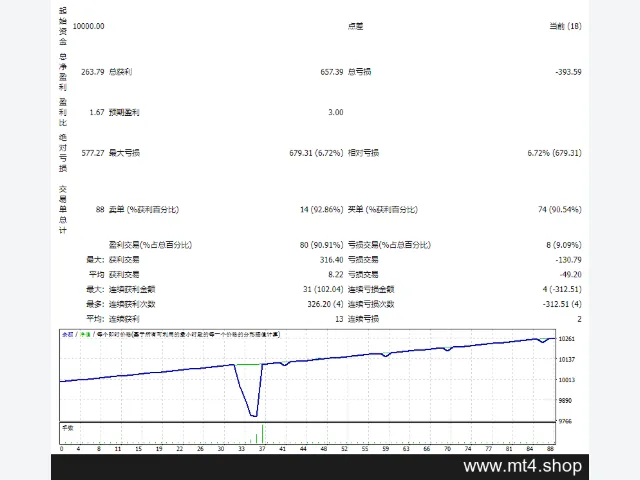The image size is (640, 480).
Task: Select profit trades value 80 (90.91%)
Action: 321,245
